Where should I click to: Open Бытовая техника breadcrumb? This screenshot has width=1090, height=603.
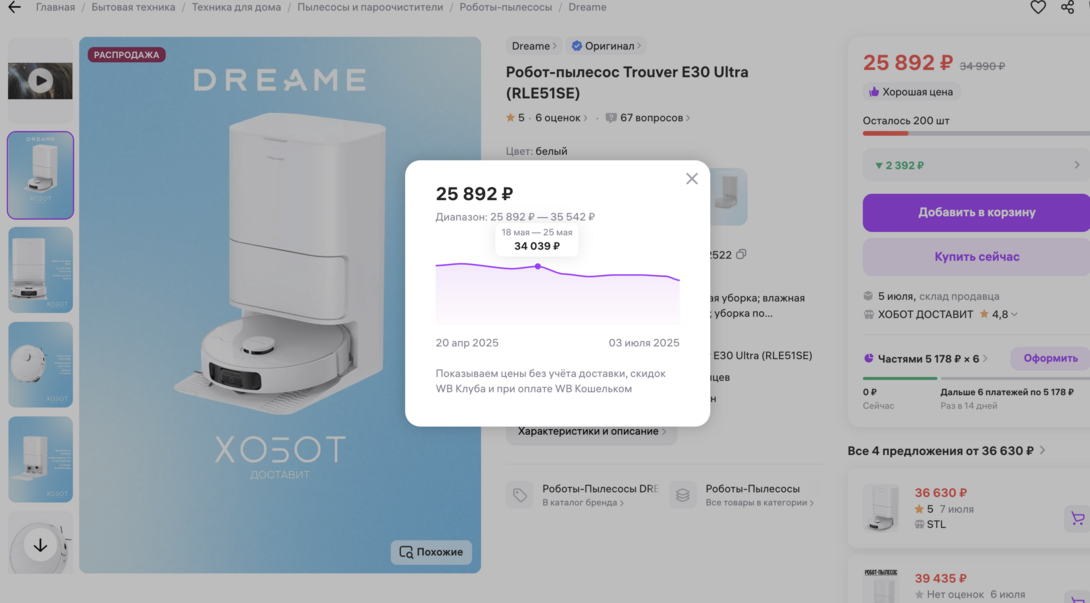click(x=133, y=7)
